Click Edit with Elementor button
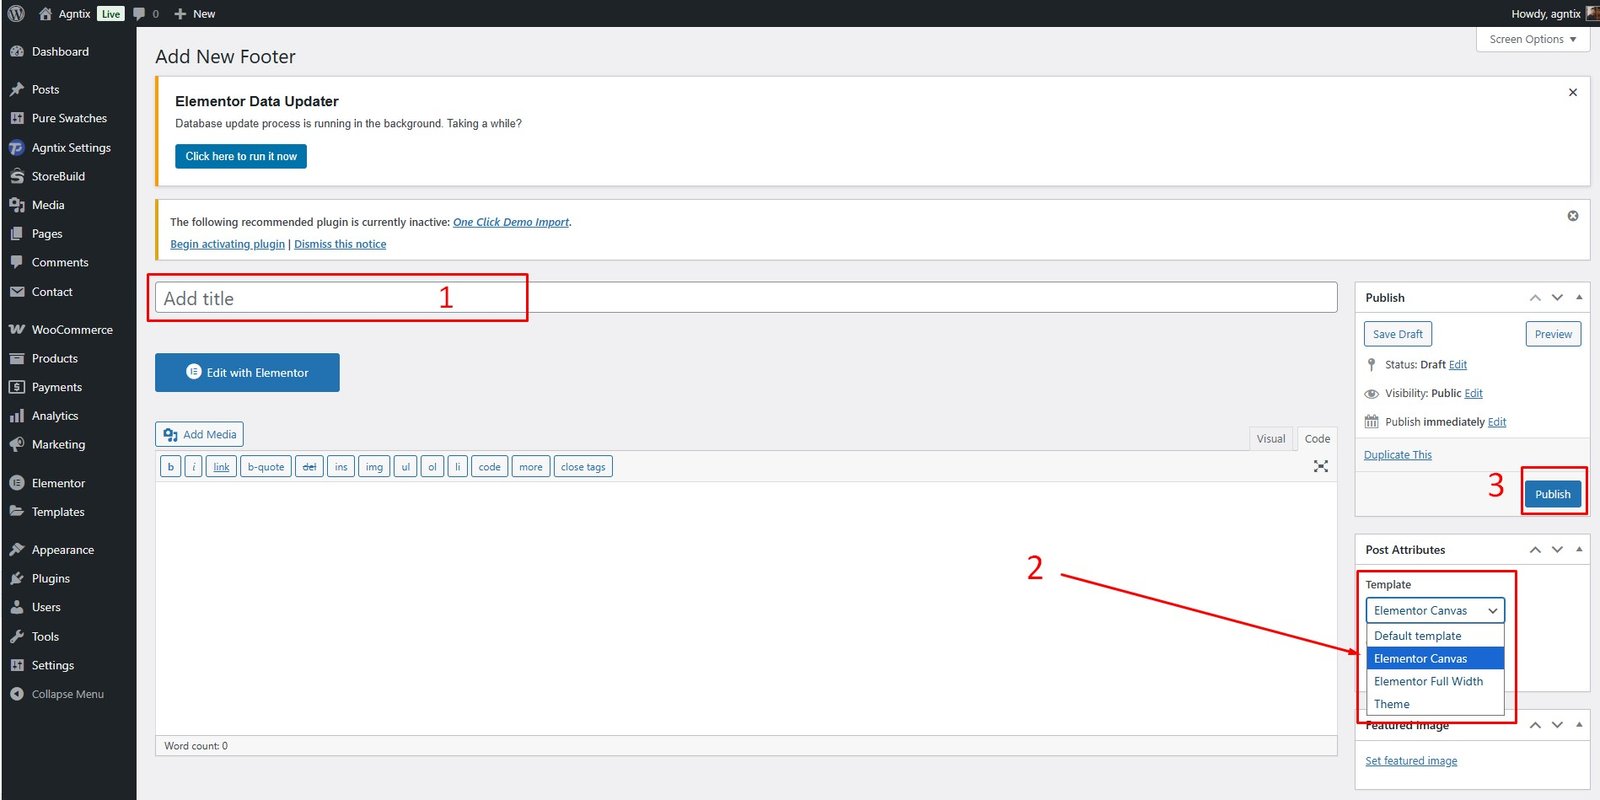Viewport: 1600px width, 800px height. [x=247, y=373]
